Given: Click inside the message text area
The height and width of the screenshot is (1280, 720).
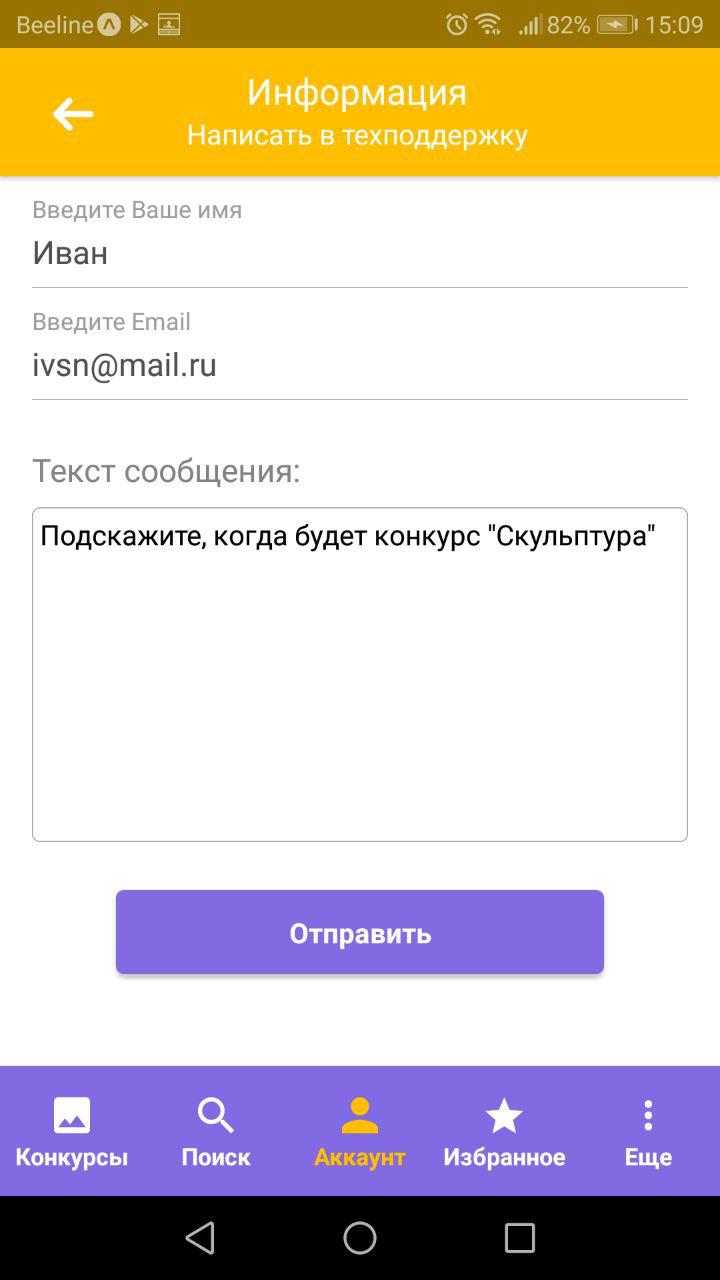Looking at the screenshot, I should (360, 675).
